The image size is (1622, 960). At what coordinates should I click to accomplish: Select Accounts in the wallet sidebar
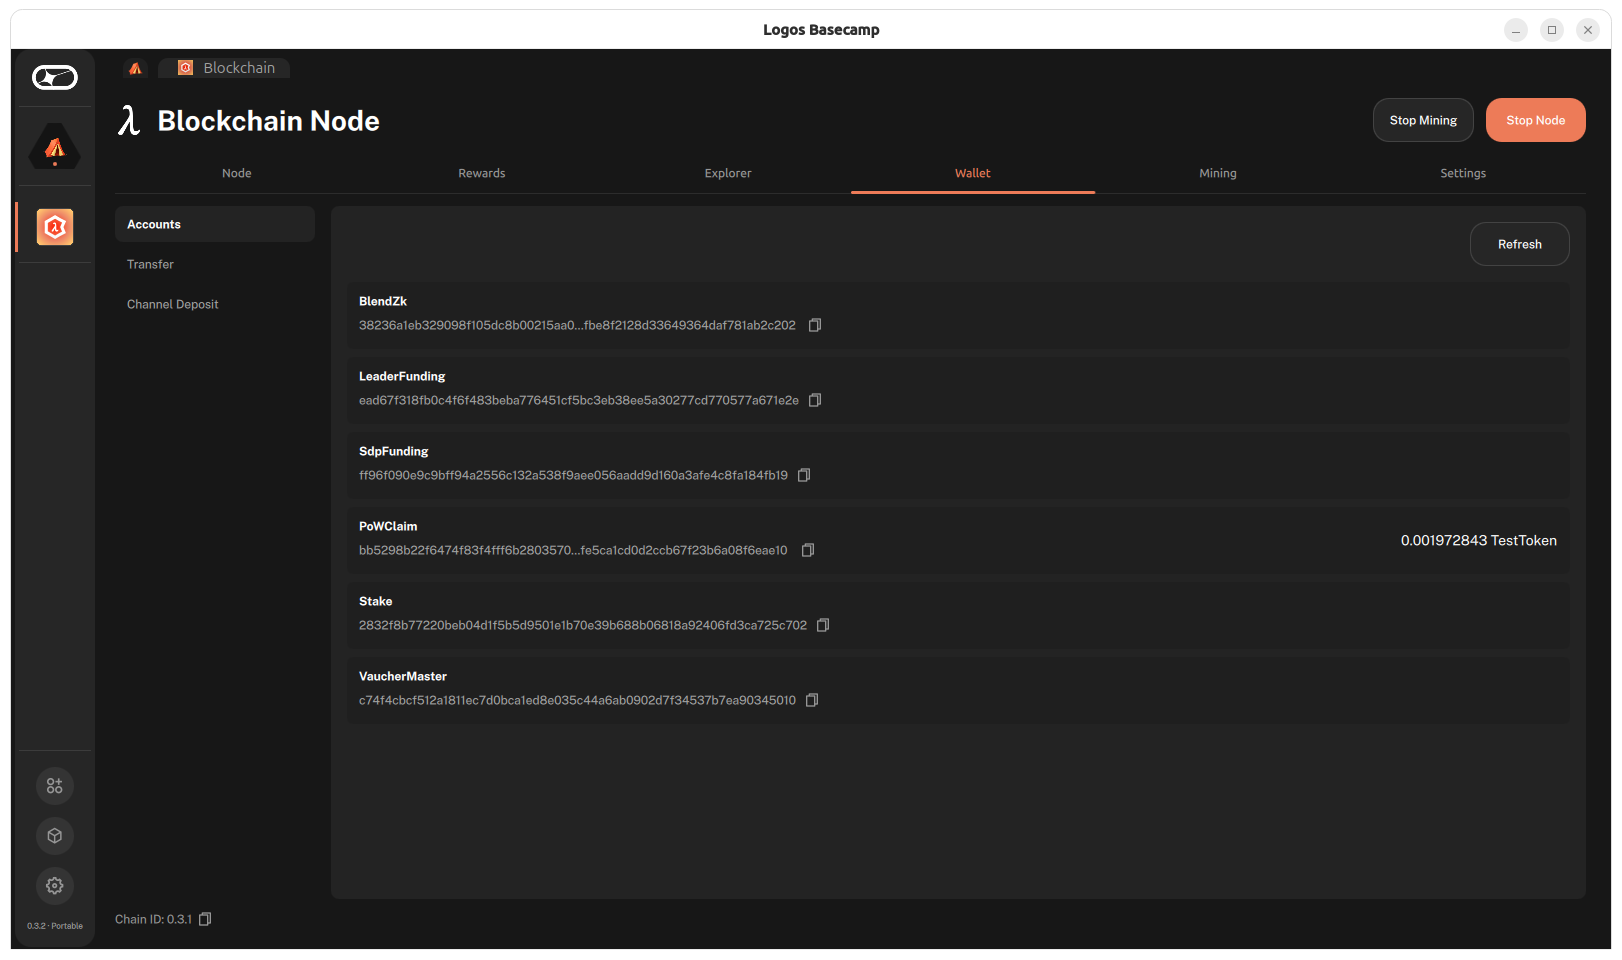215,224
